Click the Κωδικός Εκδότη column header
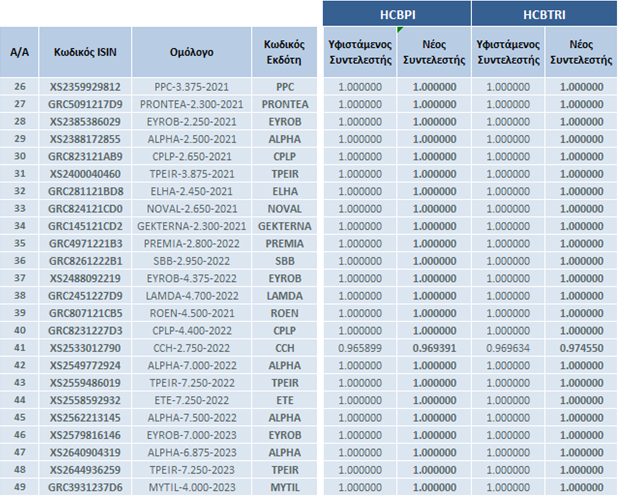 [284, 52]
